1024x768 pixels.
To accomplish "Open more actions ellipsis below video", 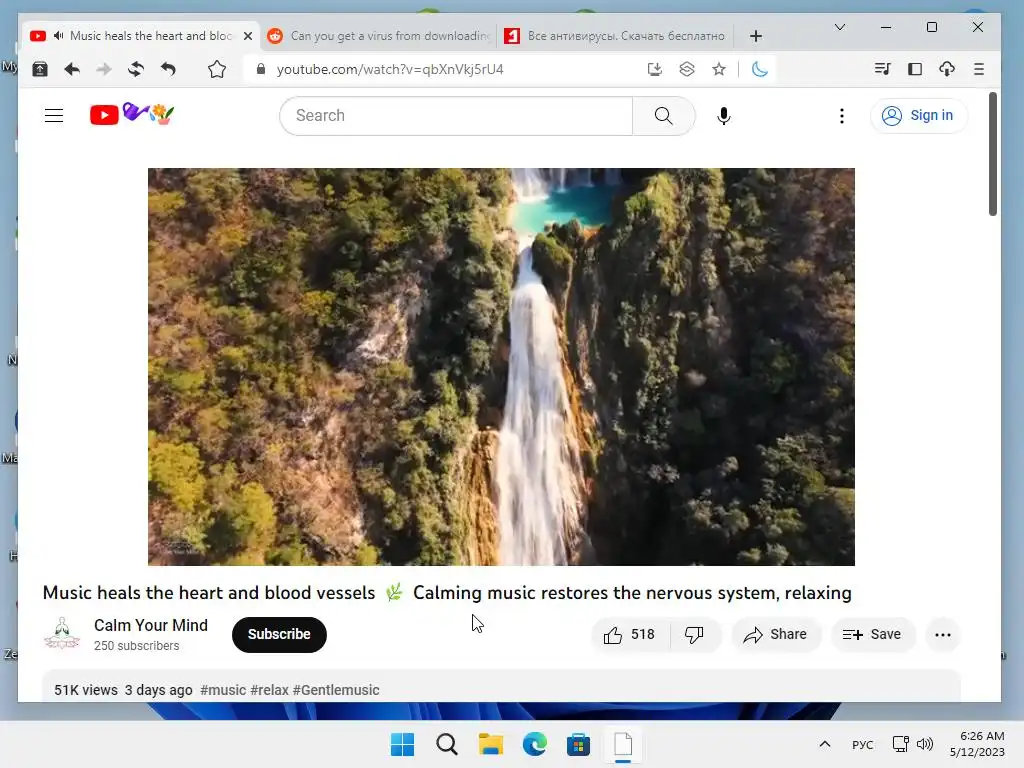I will pos(942,635).
